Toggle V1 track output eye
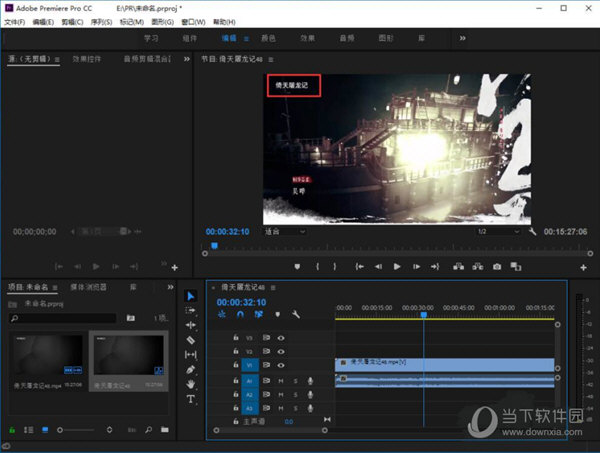600x453 pixels. coord(281,365)
